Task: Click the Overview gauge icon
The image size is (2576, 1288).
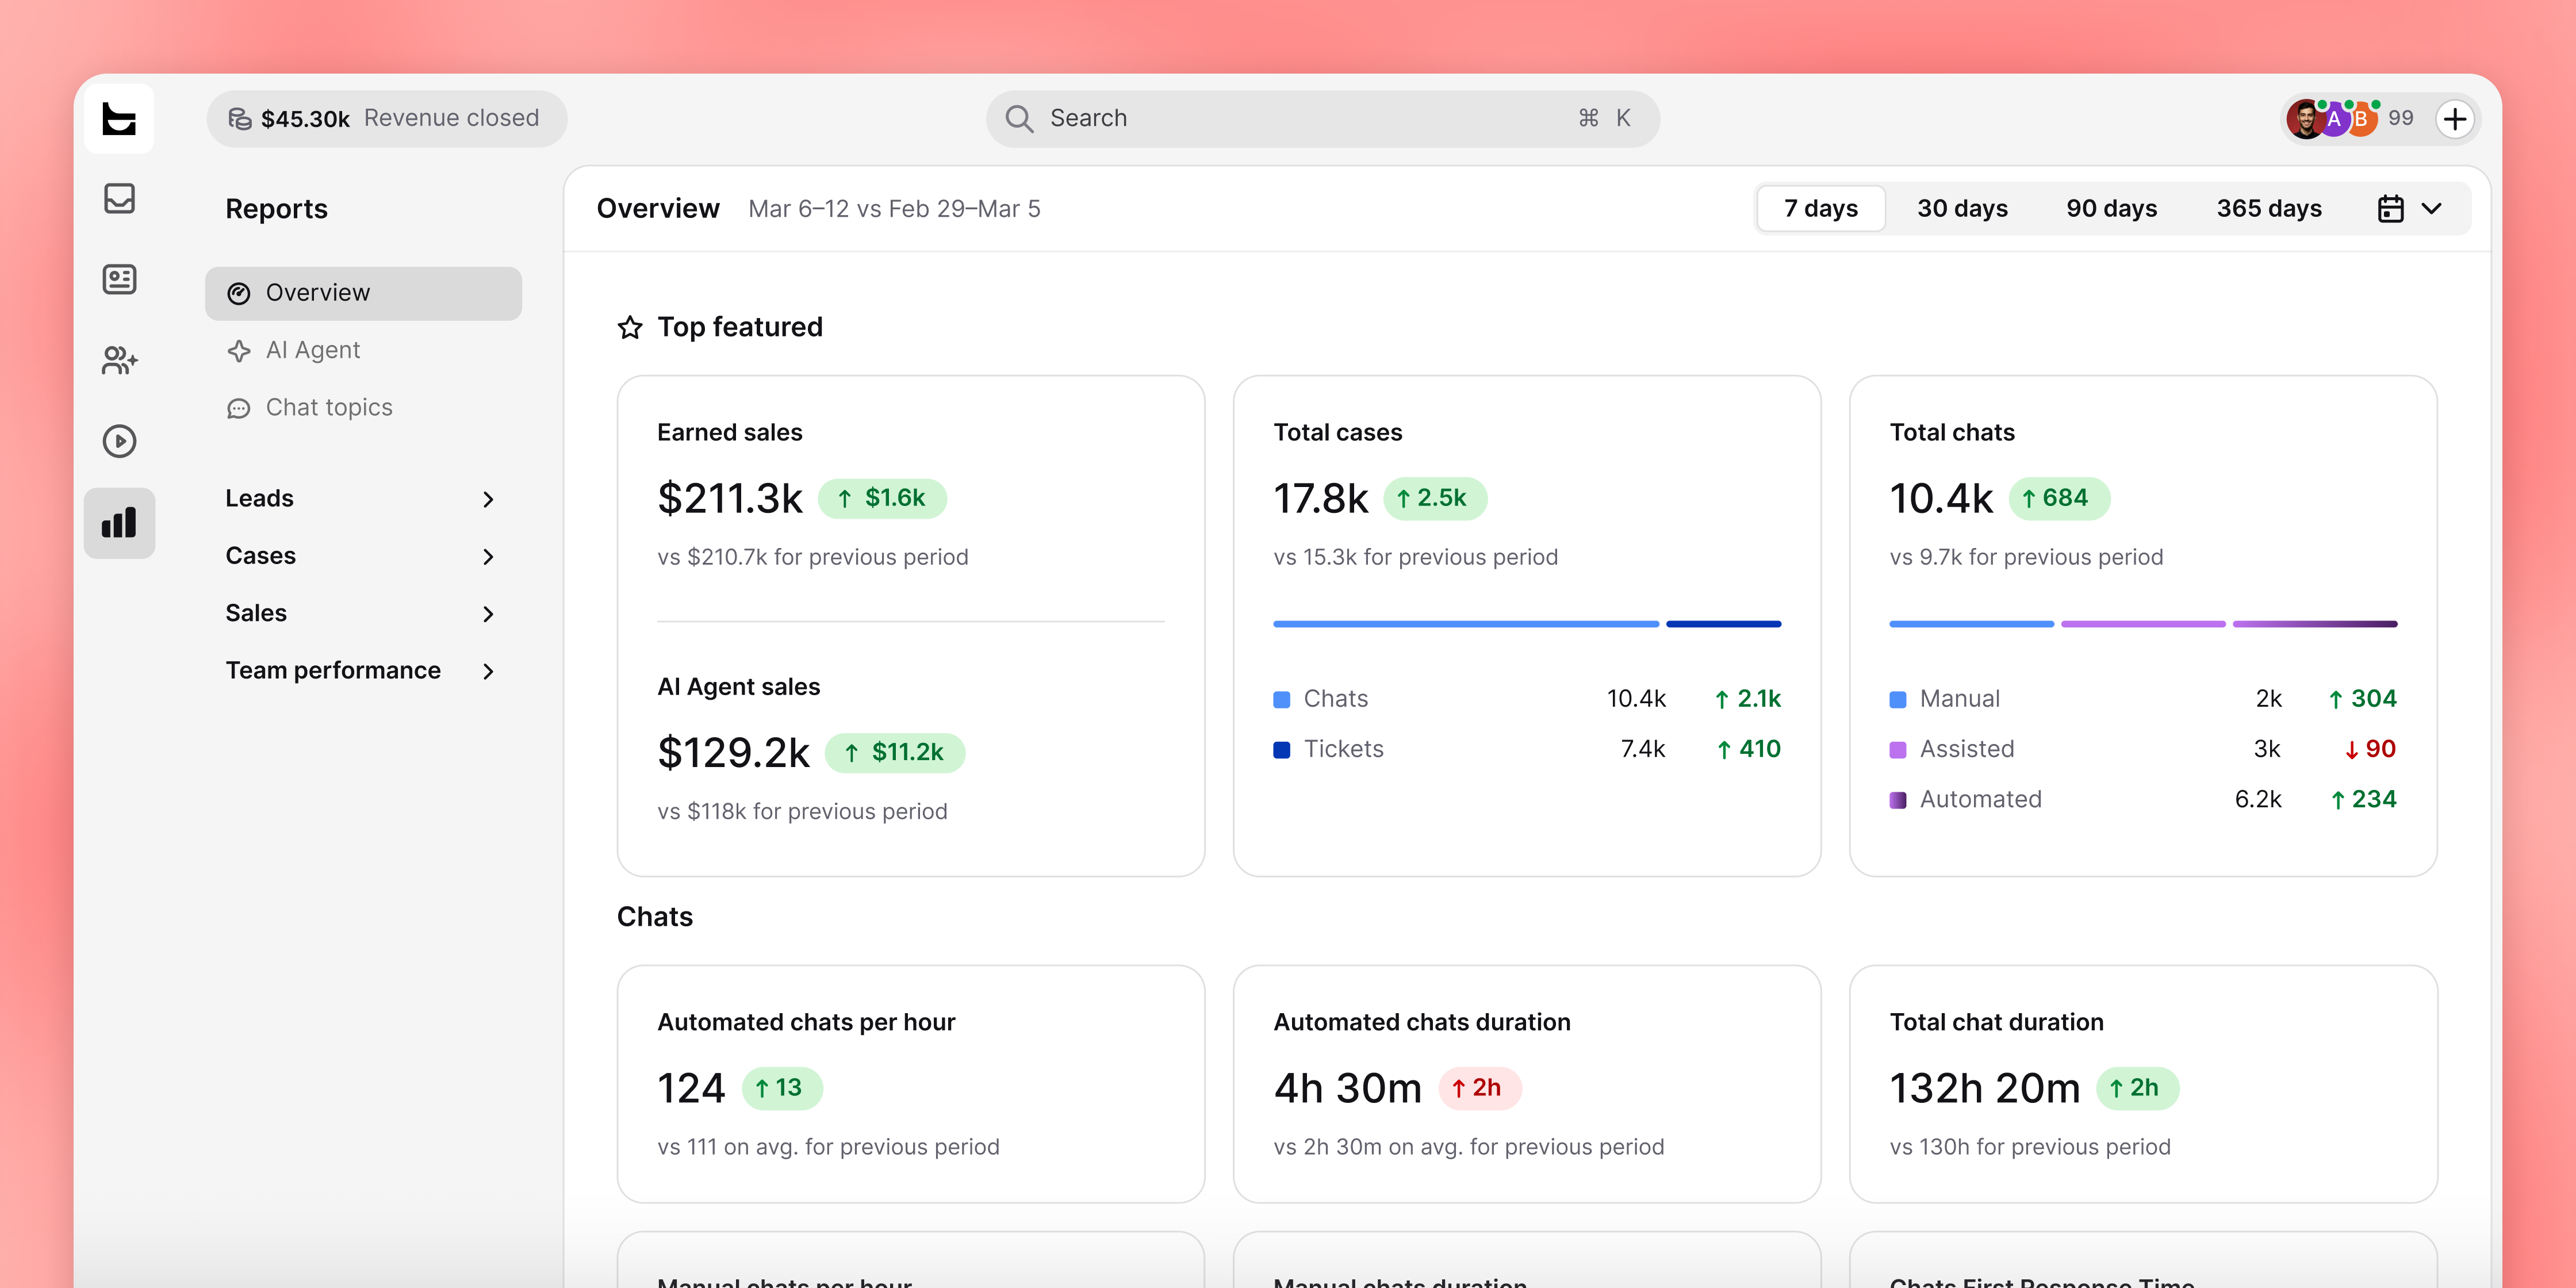Action: (x=238, y=293)
